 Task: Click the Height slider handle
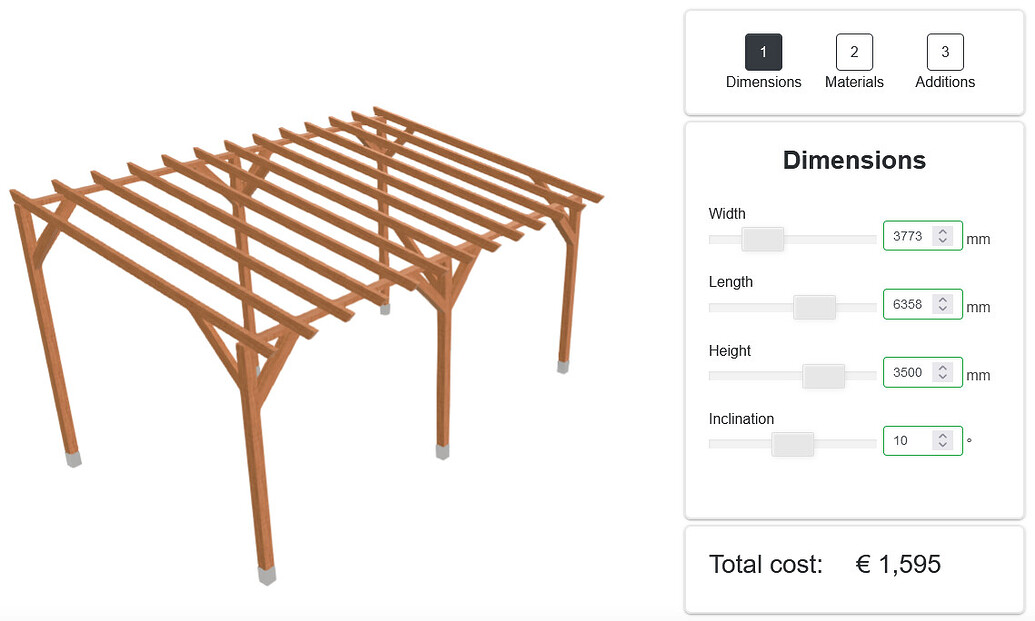point(823,376)
